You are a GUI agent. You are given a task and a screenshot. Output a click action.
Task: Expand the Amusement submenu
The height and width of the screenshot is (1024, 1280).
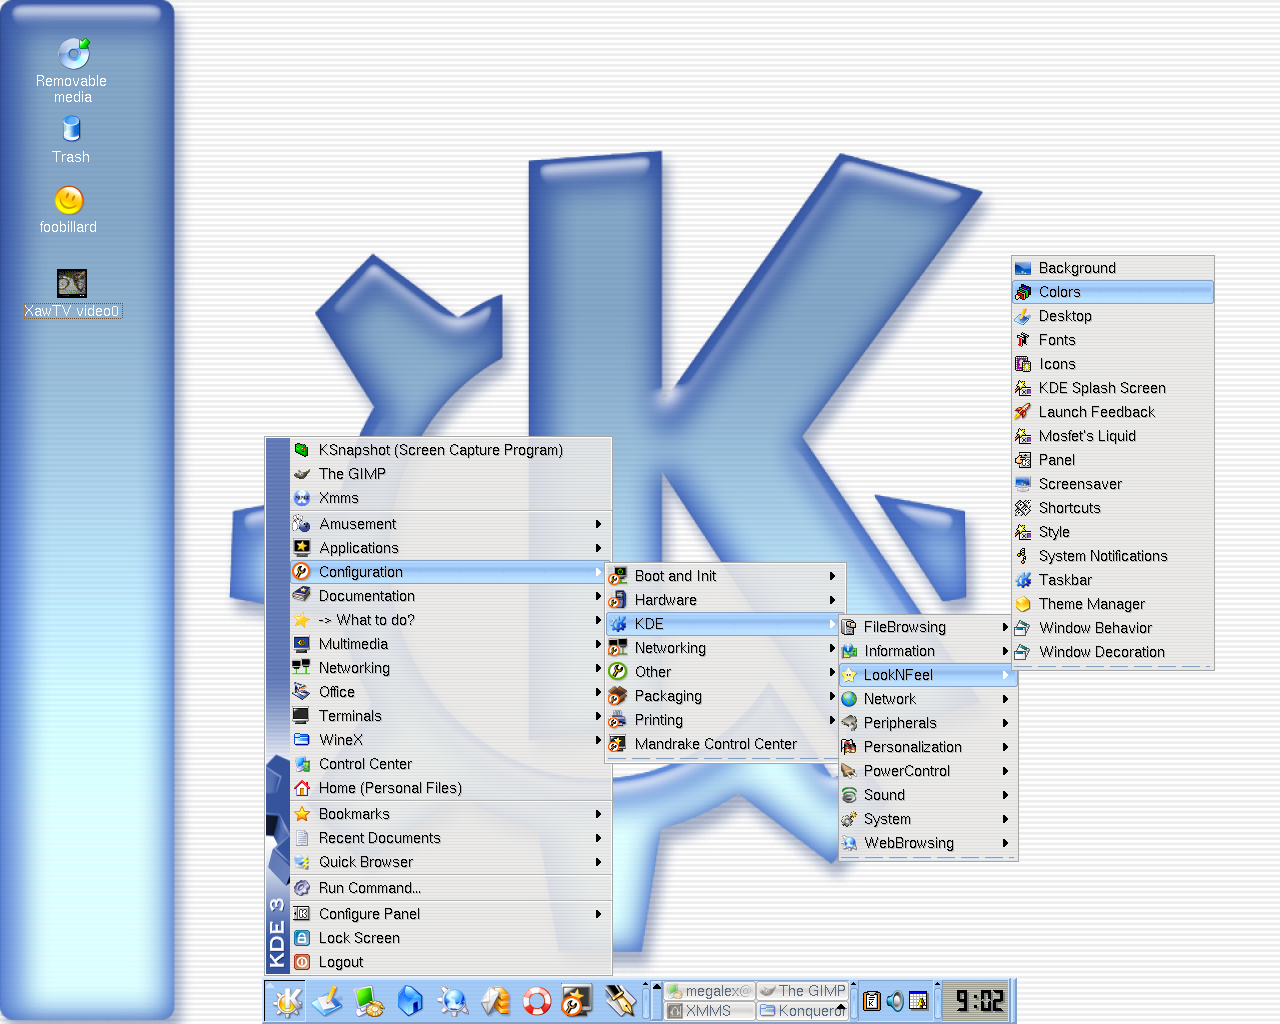point(450,524)
